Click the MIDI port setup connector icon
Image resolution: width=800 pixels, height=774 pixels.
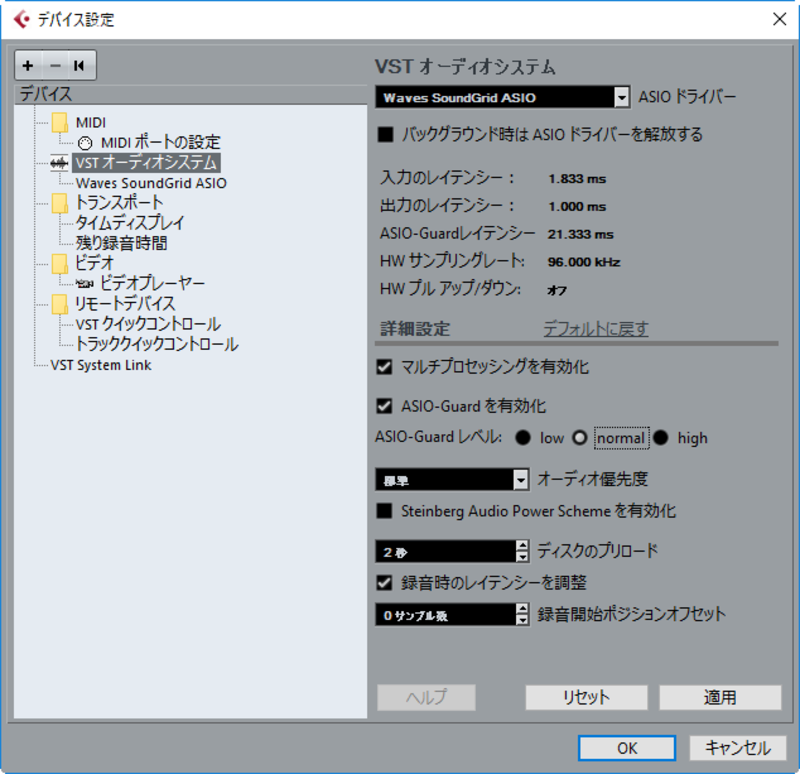coord(85,143)
